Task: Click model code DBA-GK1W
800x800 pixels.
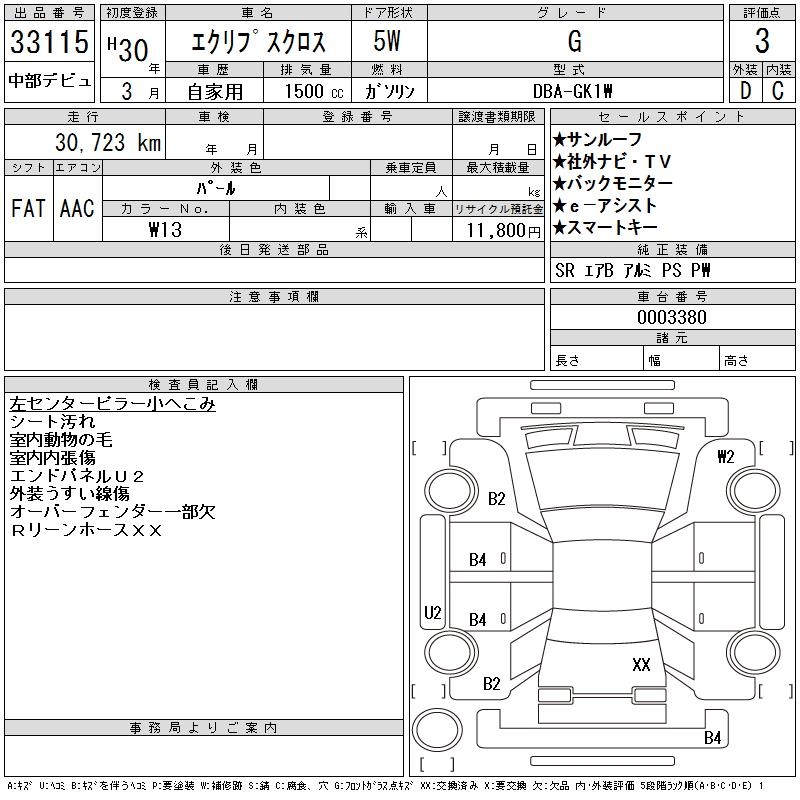Action: [572, 91]
